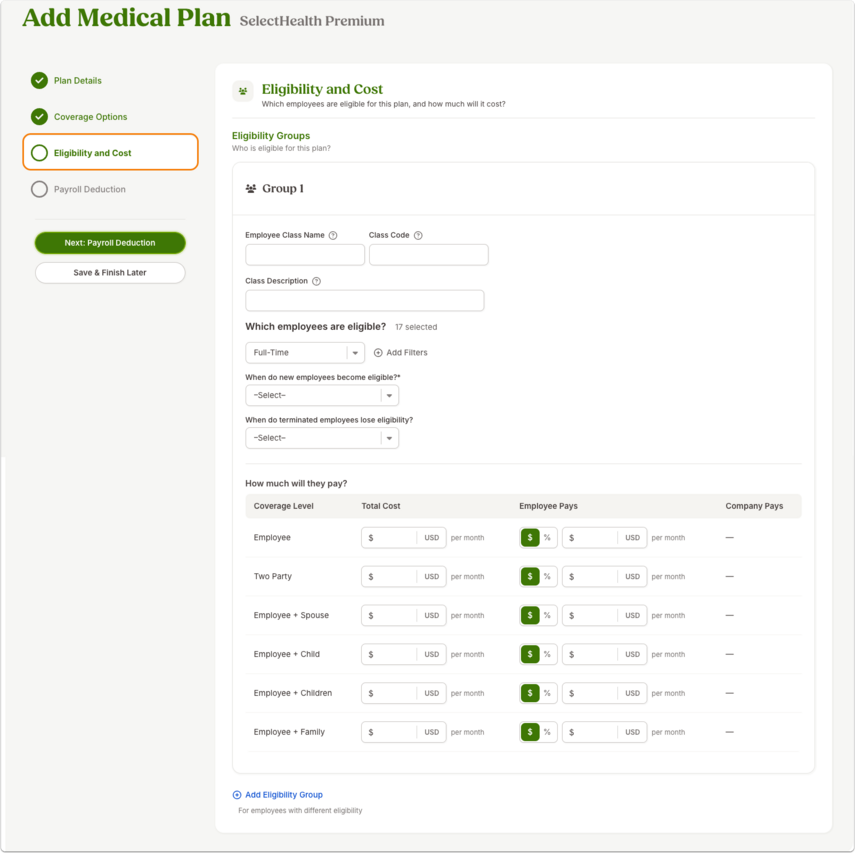Select the Eligibility and Cost step
855x853 pixels.
pyautogui.click(x=110, y=152)
